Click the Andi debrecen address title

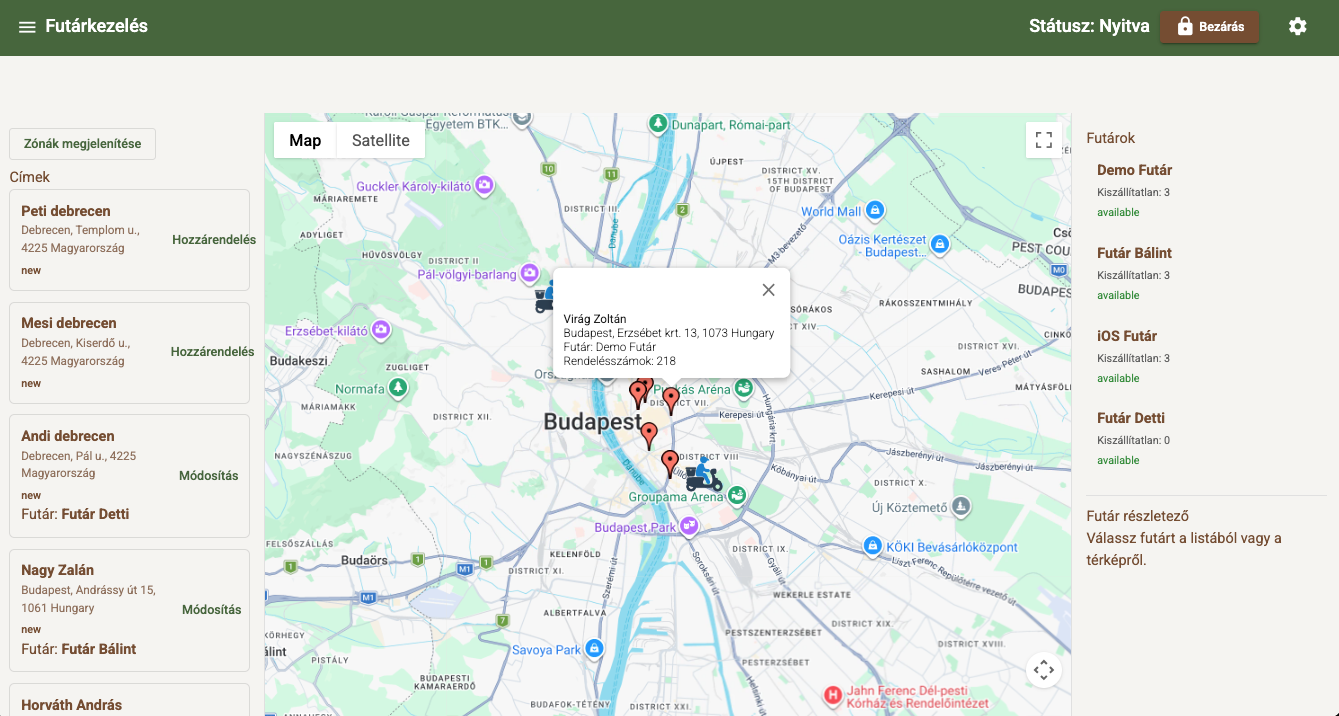(68, 436)
